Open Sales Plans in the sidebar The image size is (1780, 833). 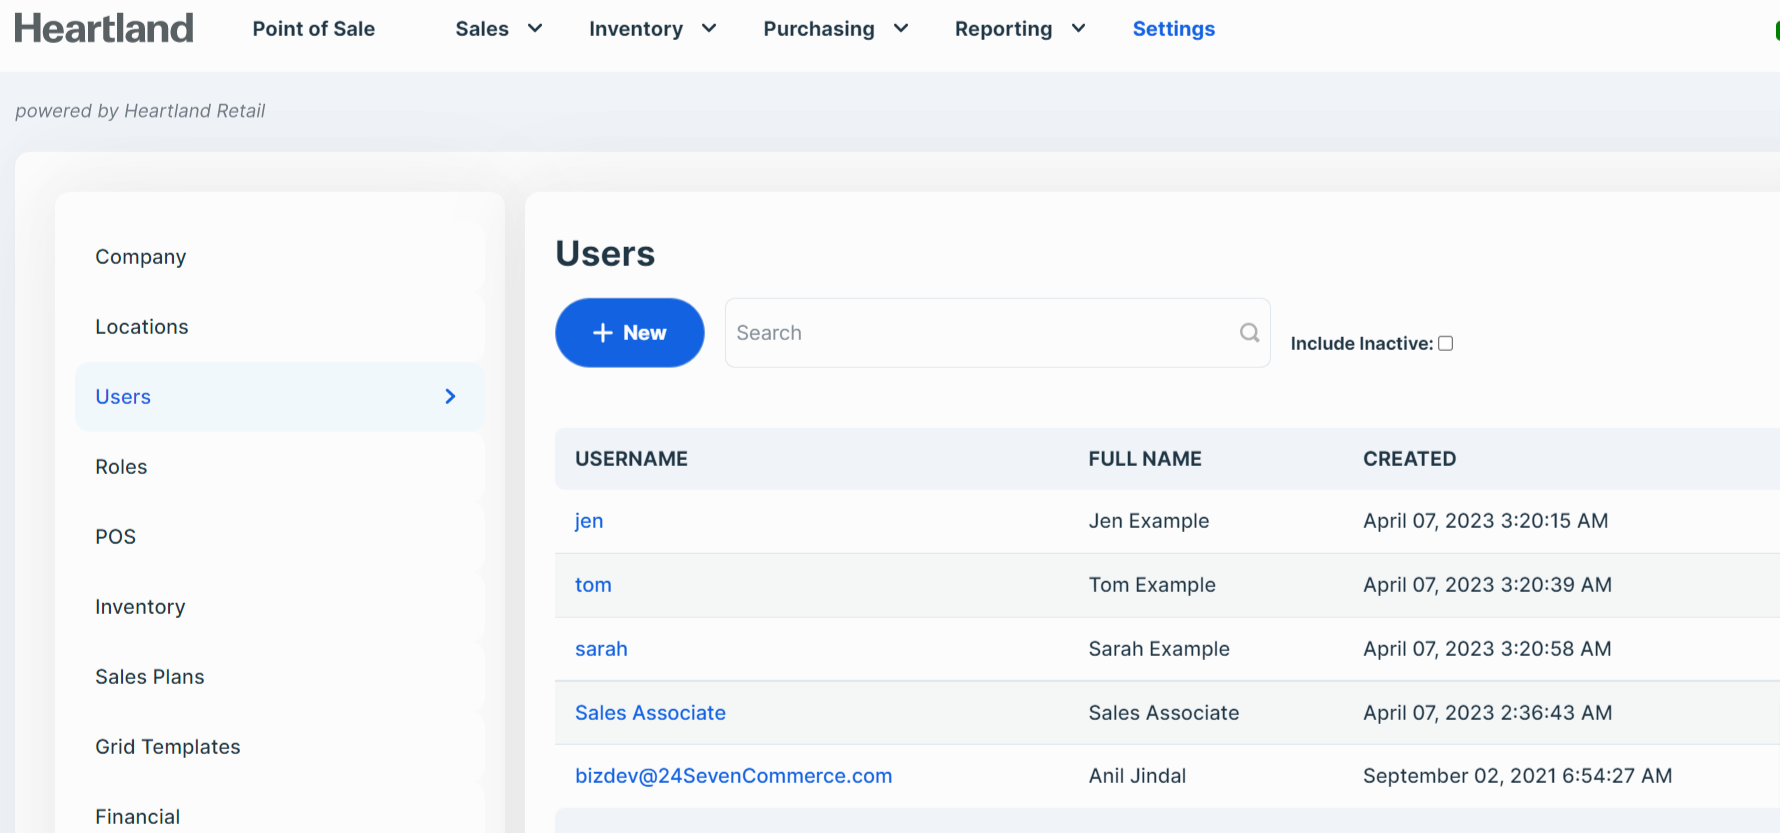[x=280, y=677]
